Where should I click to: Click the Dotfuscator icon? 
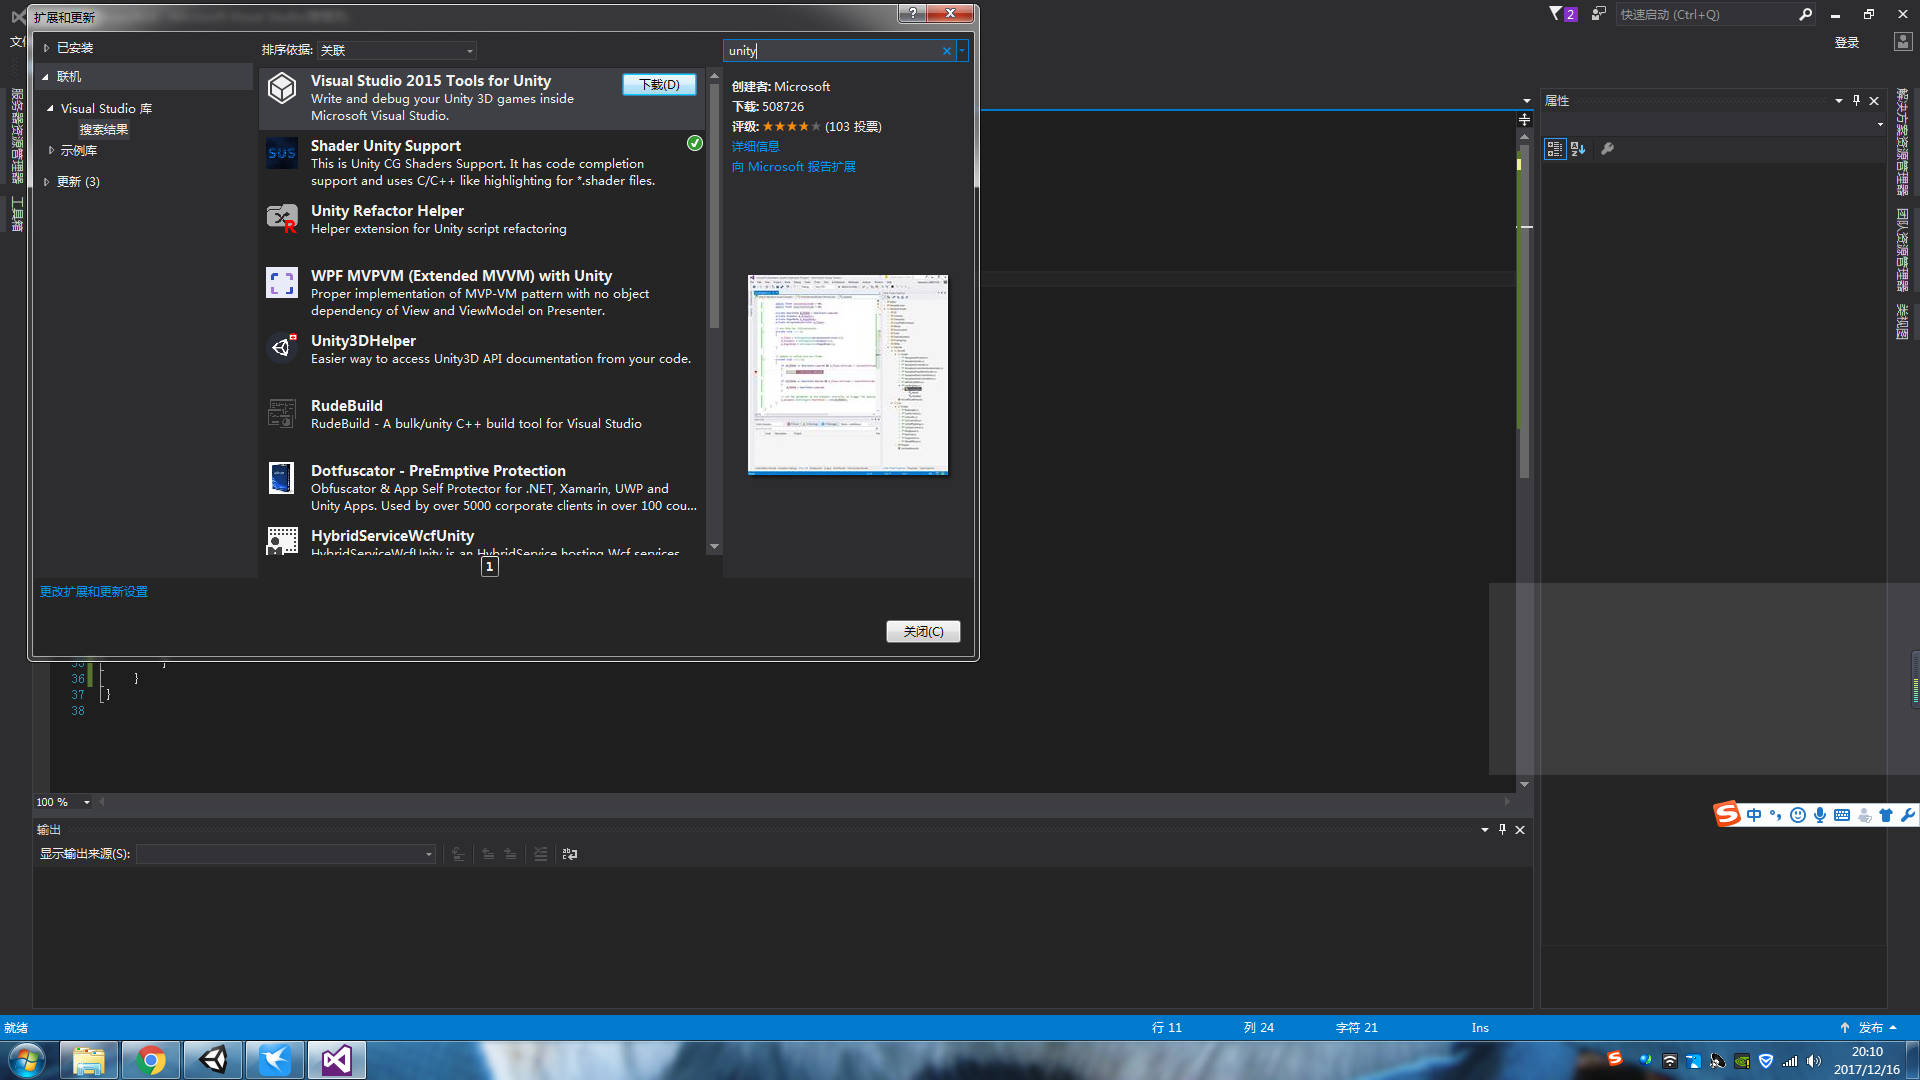coord(282,478)
